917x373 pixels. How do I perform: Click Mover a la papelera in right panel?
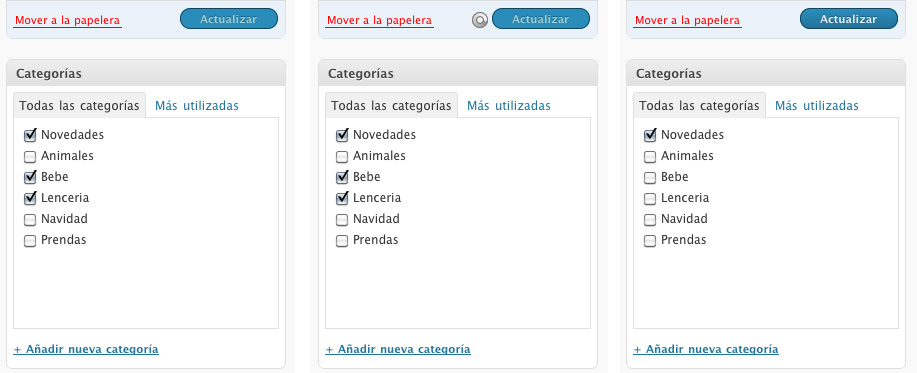pyautogui.click(x=687, y=20)
